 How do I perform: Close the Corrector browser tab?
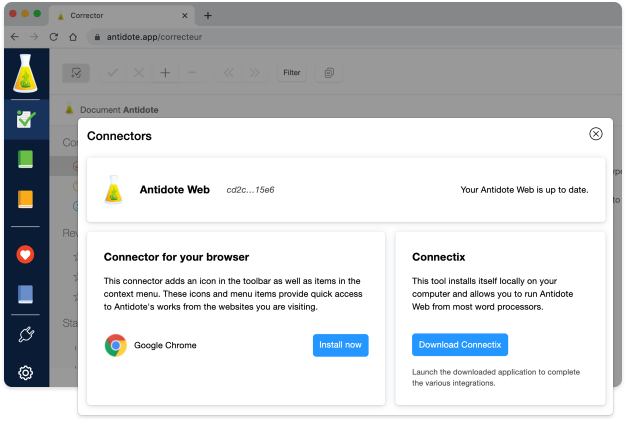(x=184, y=16)
